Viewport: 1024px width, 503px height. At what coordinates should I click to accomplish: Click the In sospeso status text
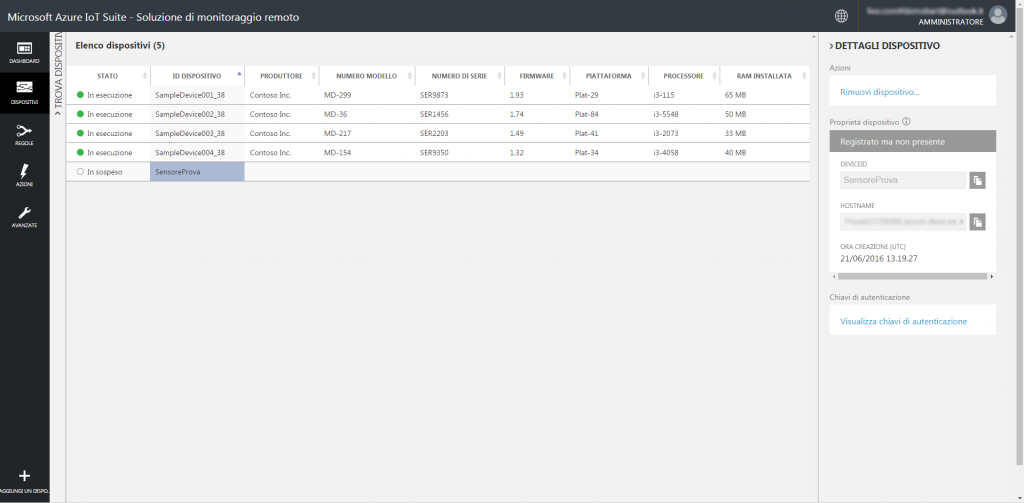point(104,172)
